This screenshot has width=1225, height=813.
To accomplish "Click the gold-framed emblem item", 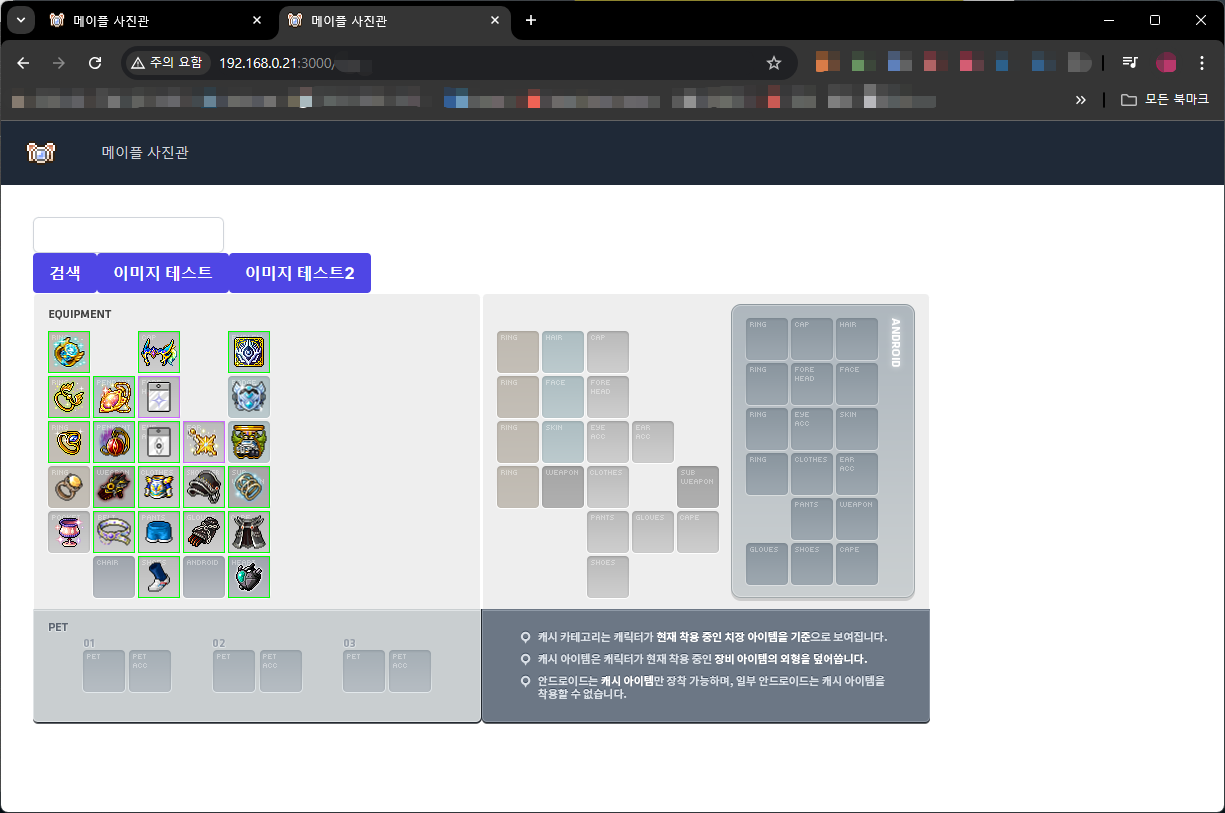I will point(249,352).
